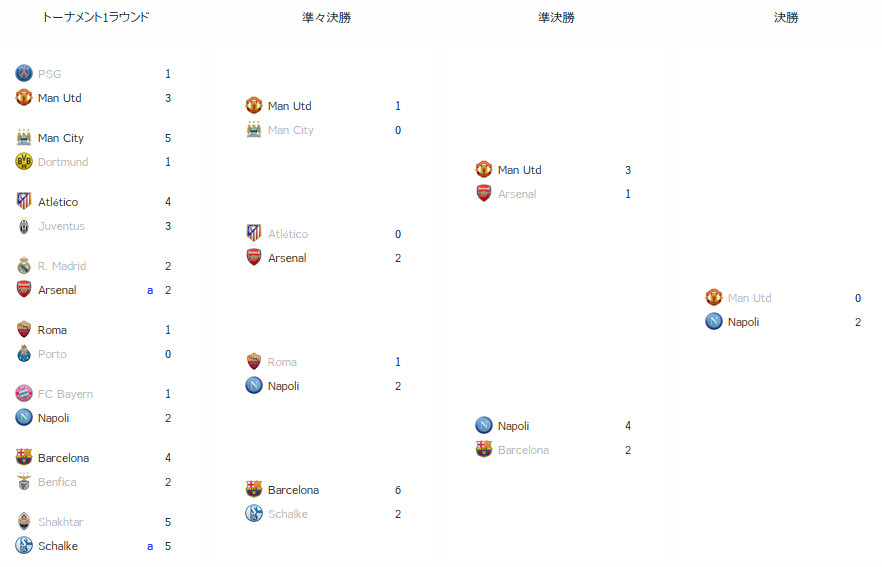Click the blue 'a' marker beside Schalke

150,546
